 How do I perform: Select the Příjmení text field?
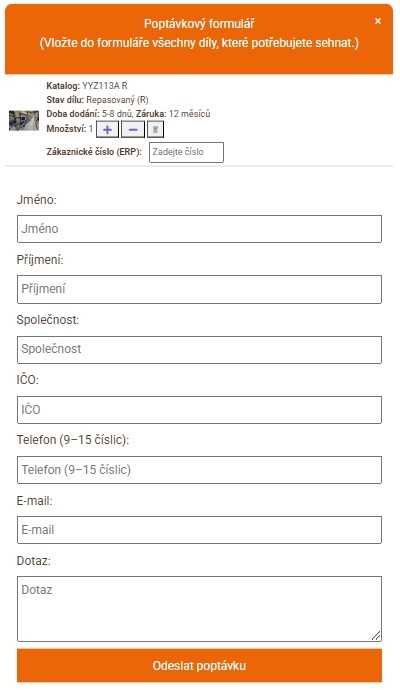click(199, 289)
